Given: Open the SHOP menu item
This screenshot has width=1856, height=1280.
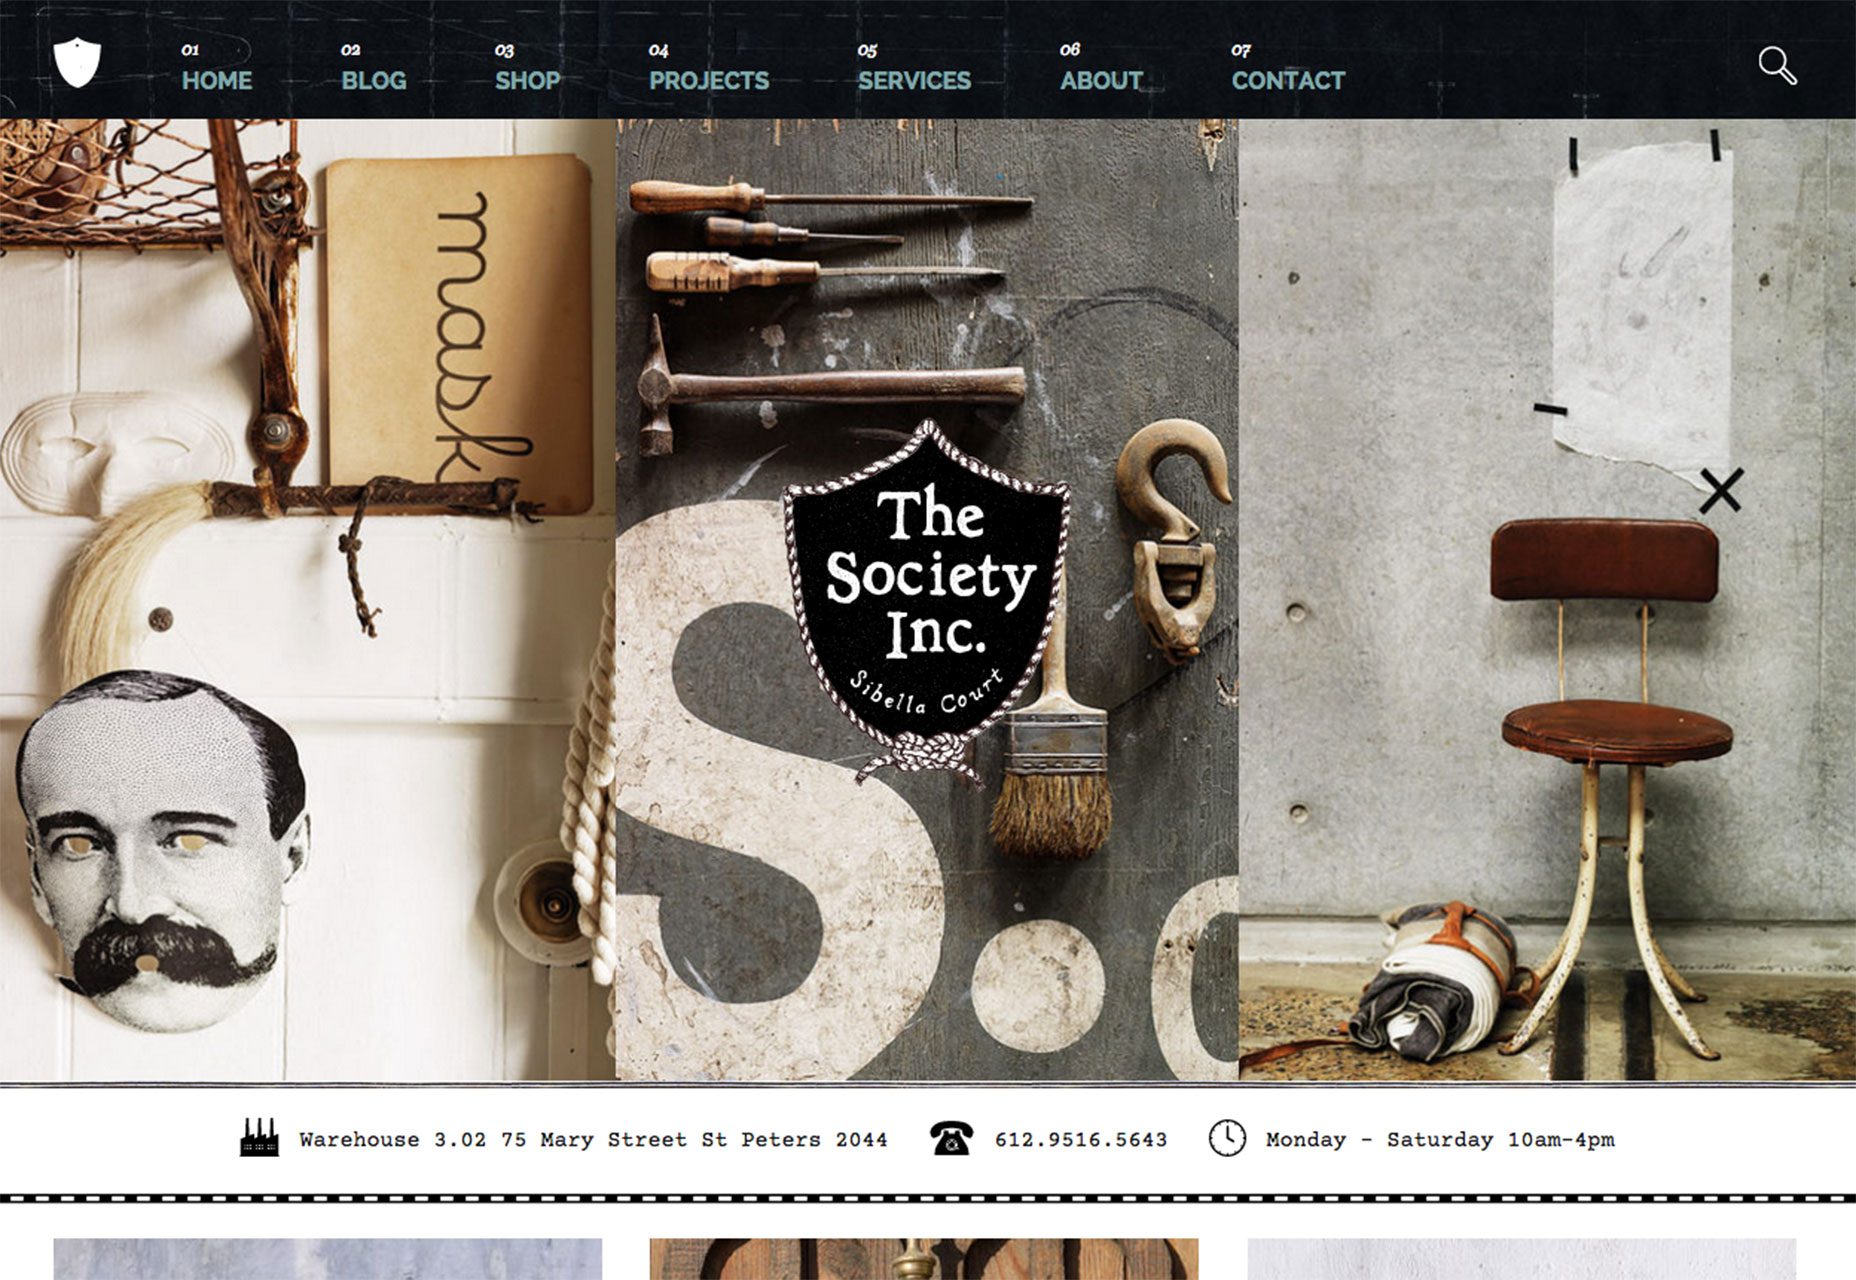Looking at the screenshot, I should (527, 80).
